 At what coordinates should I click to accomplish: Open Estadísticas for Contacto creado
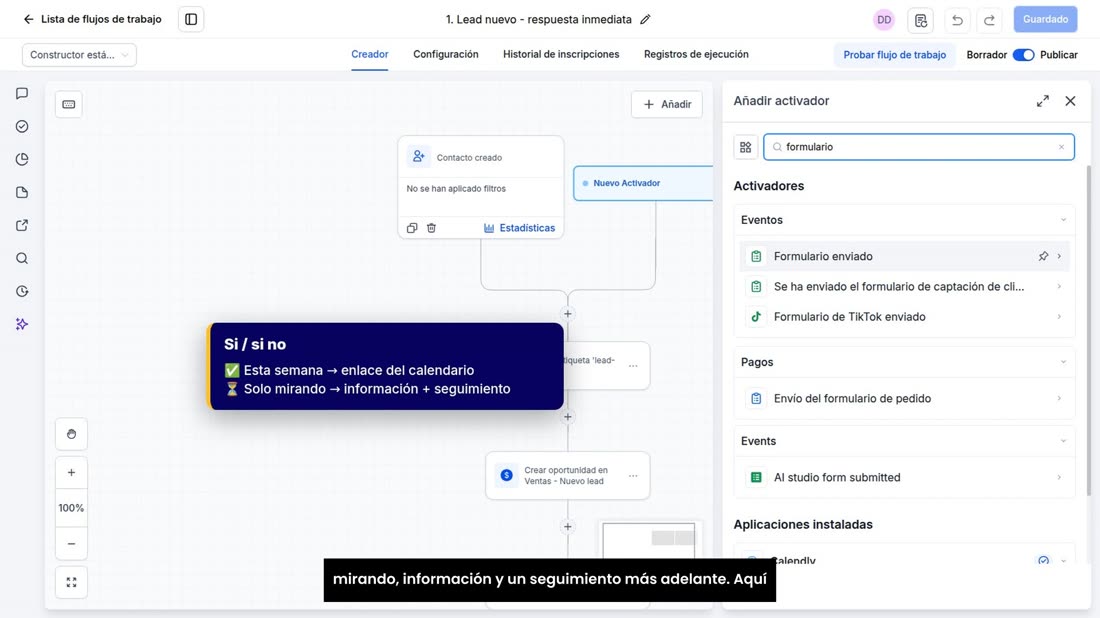pos(519,228)
